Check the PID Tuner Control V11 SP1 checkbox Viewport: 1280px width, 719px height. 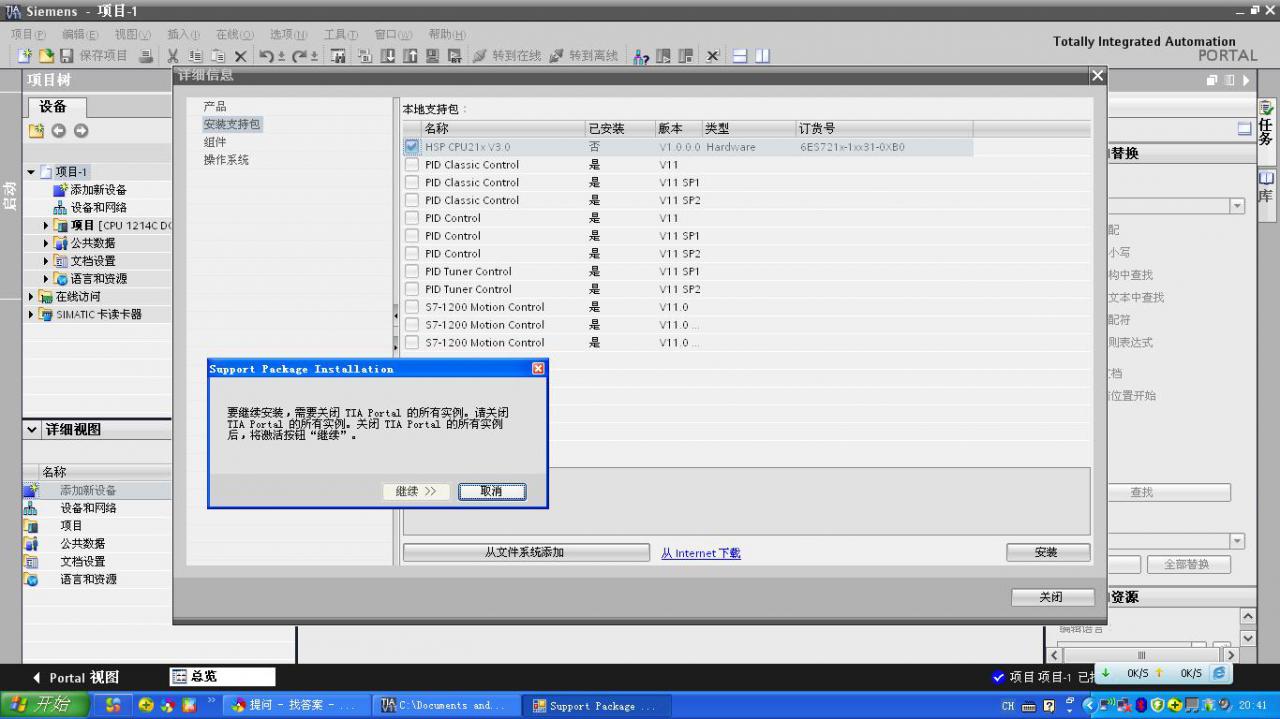pos(412,271)
